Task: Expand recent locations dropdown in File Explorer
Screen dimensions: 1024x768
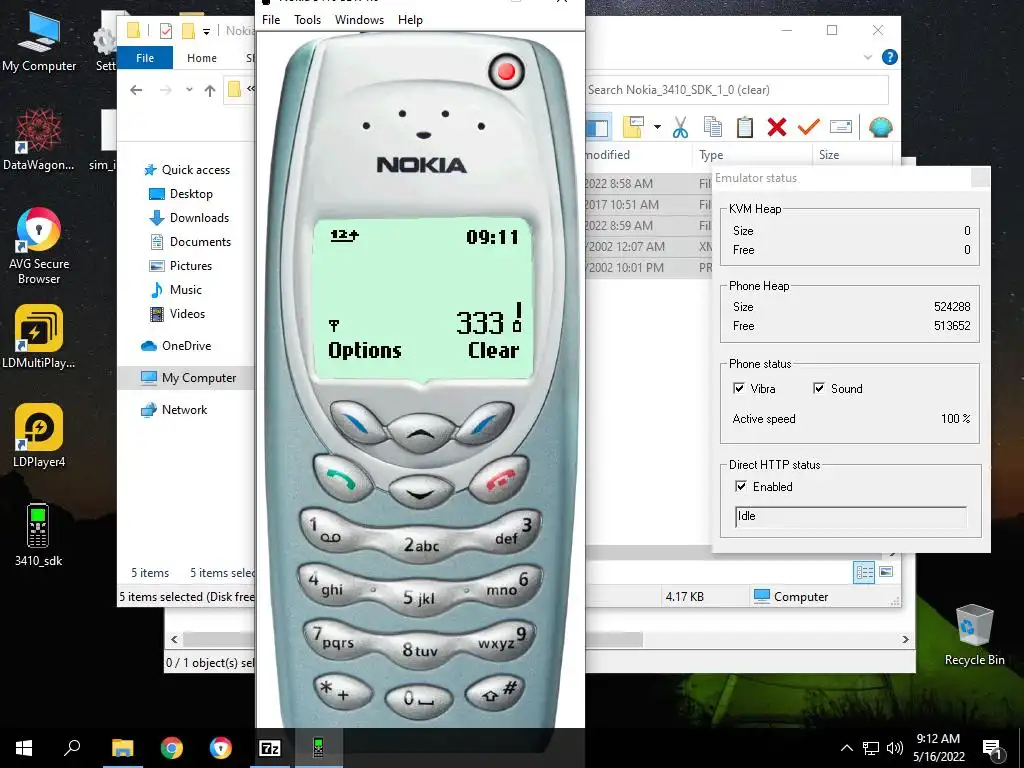Action: coord(189,89)
